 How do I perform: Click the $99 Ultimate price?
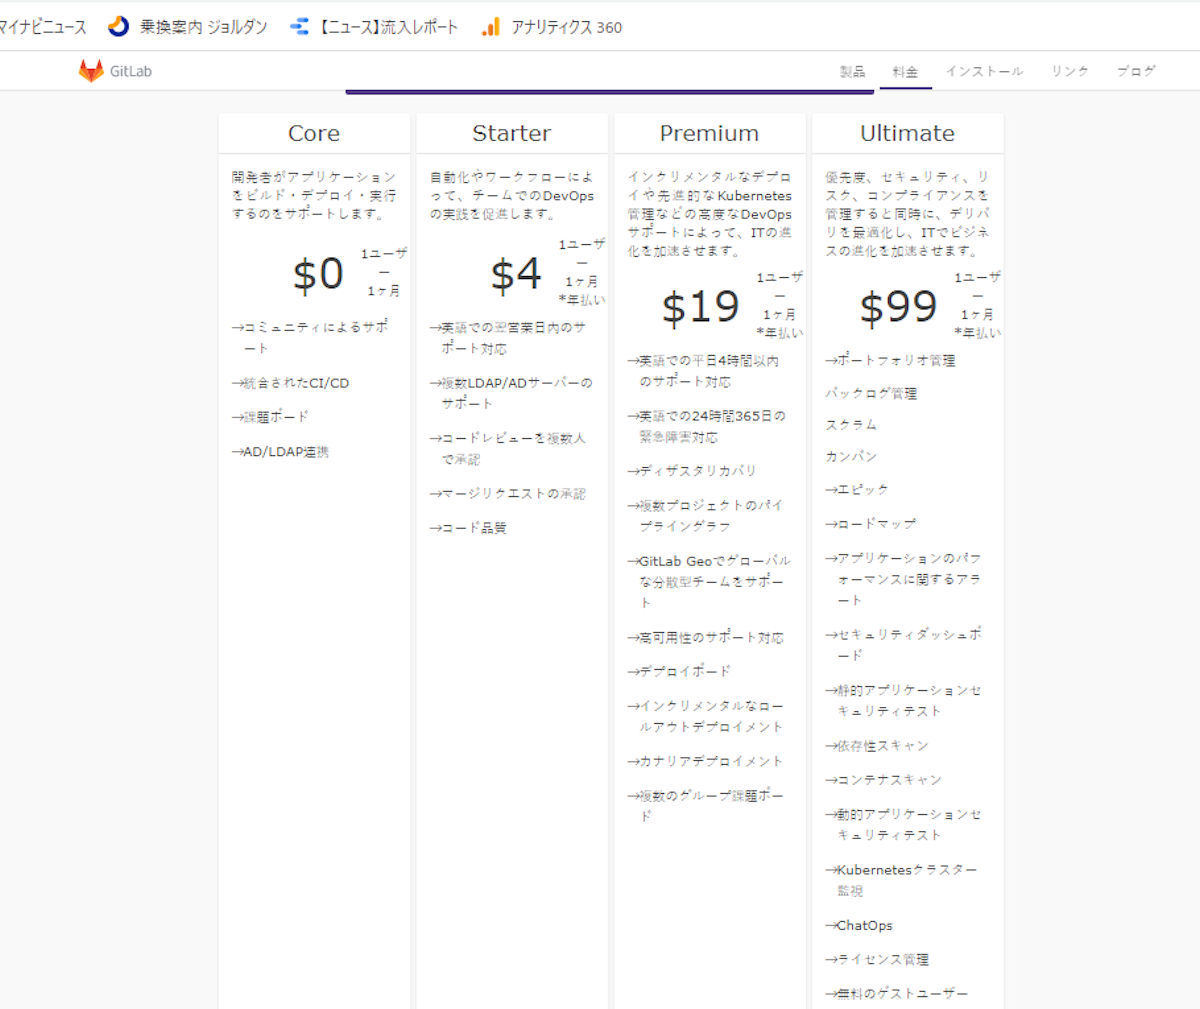point(898,307)
